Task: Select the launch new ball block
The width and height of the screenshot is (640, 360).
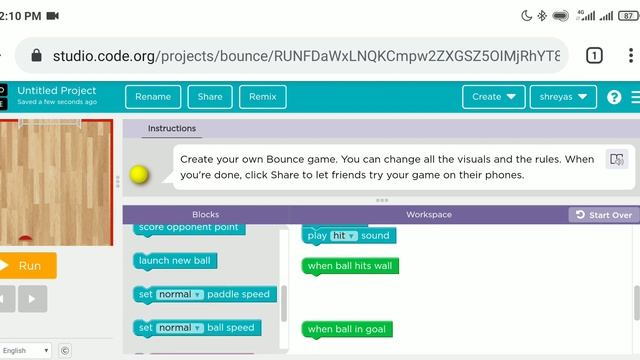Action: (175, 261)
